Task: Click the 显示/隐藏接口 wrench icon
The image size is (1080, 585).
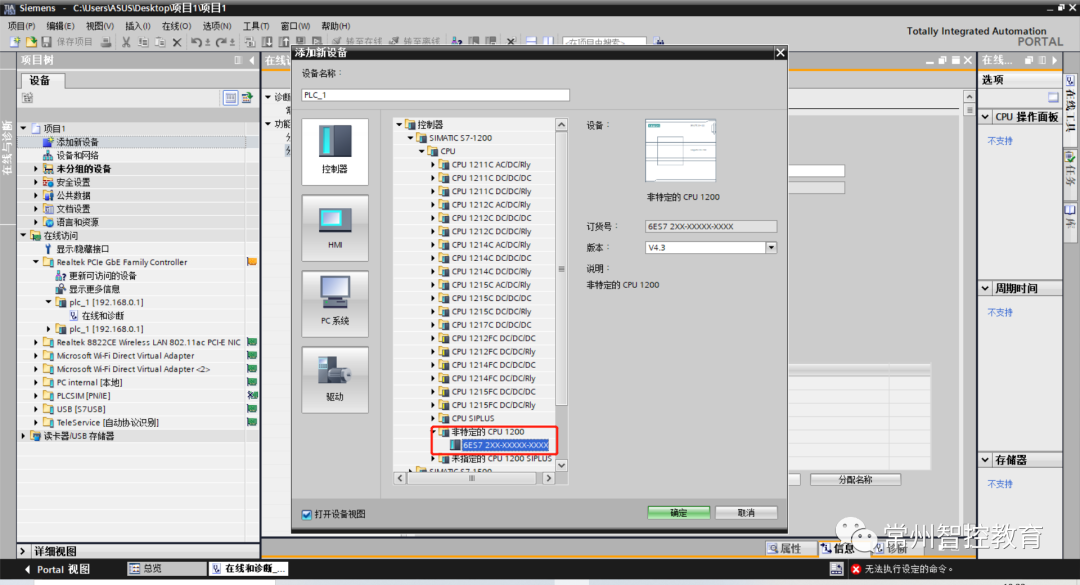Action: coord(48,249)
